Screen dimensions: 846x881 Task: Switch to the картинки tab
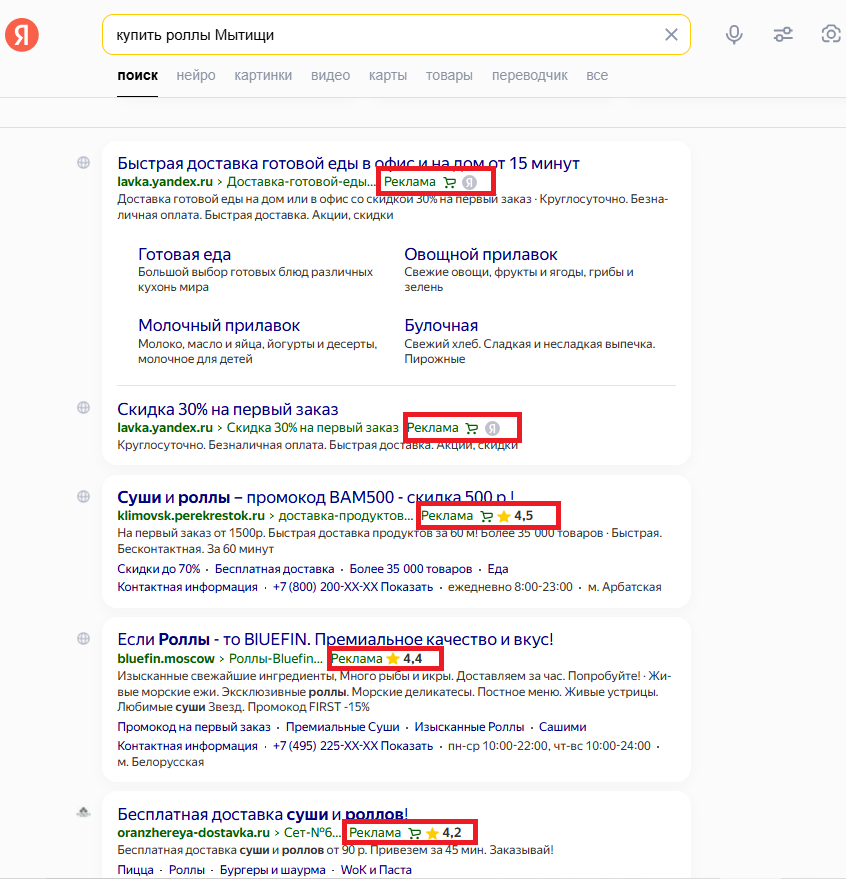click(x=263, y=75)
